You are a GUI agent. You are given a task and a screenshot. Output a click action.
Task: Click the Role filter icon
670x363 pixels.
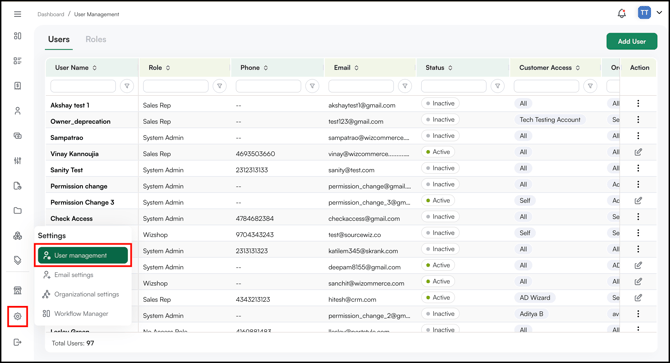[x=220, y=86]
